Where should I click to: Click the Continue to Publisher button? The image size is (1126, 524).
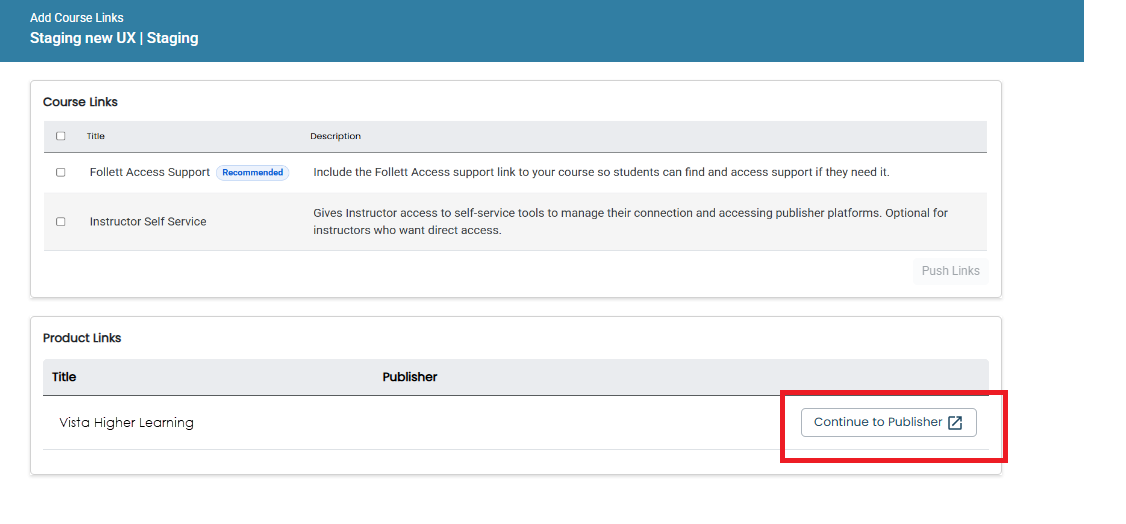point(888,422)
